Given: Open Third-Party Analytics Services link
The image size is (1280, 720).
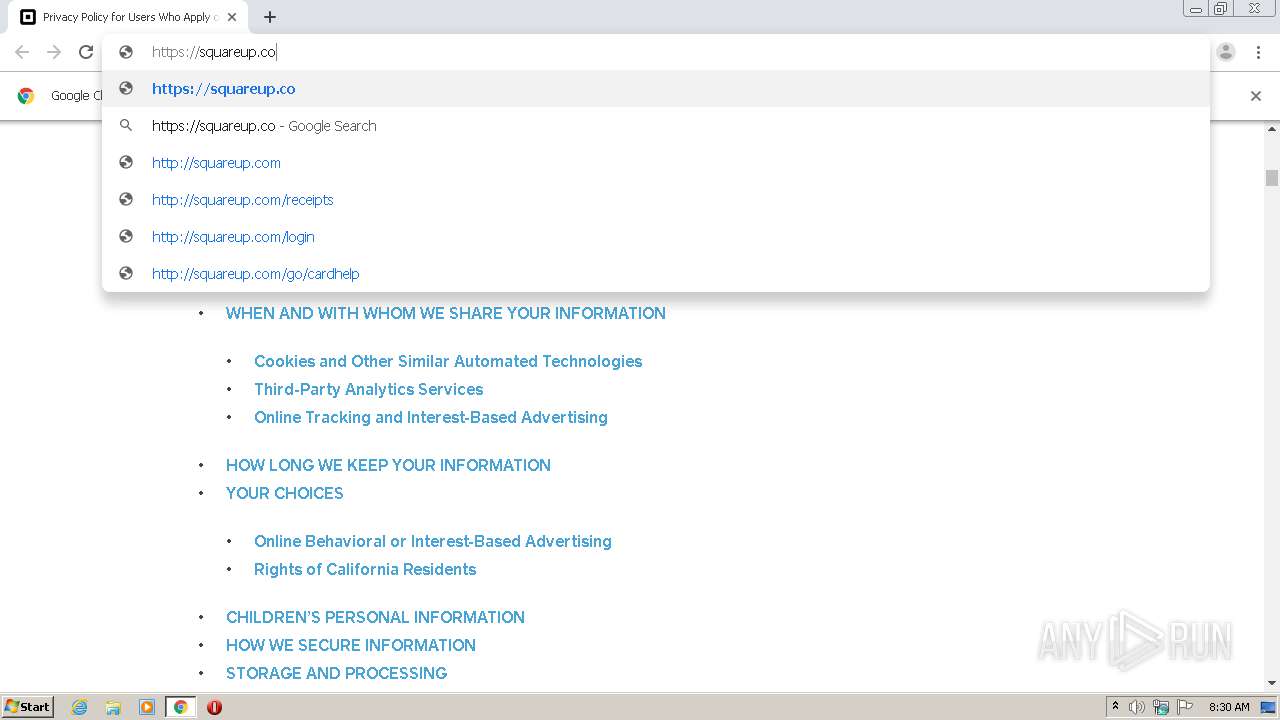Looking at the screenshot, I should [368, 389].
